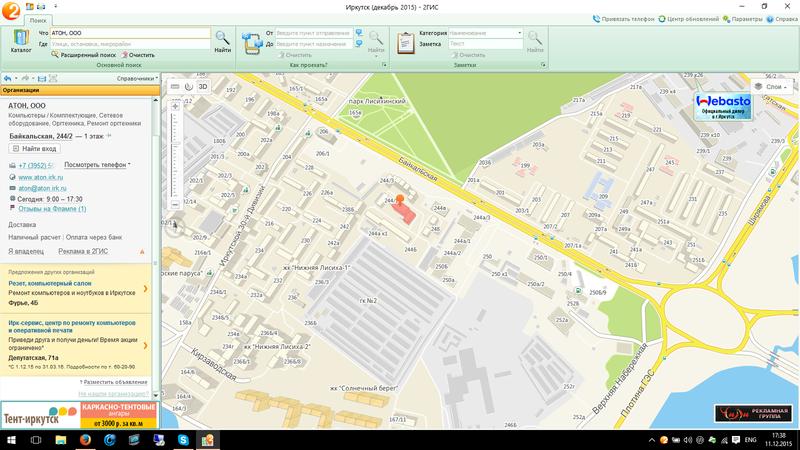
Task: Click the Windows Start button
Action: tap(11, 440)
